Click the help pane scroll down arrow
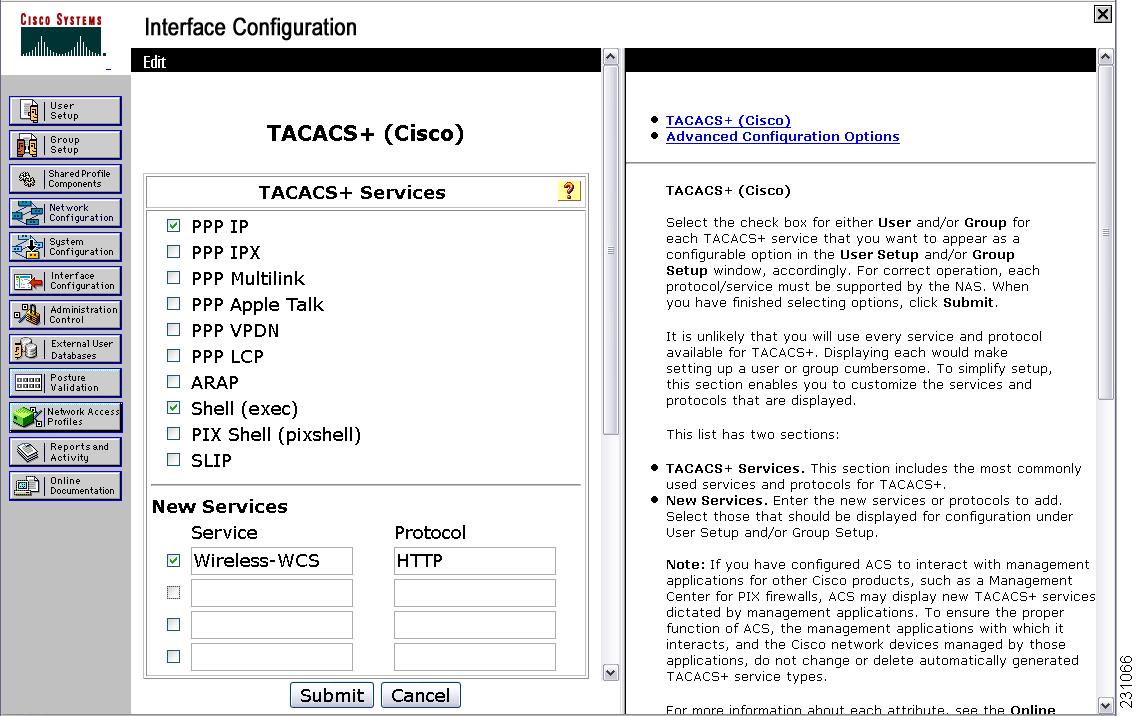 pyautogui.click(x=1105, y=704)
